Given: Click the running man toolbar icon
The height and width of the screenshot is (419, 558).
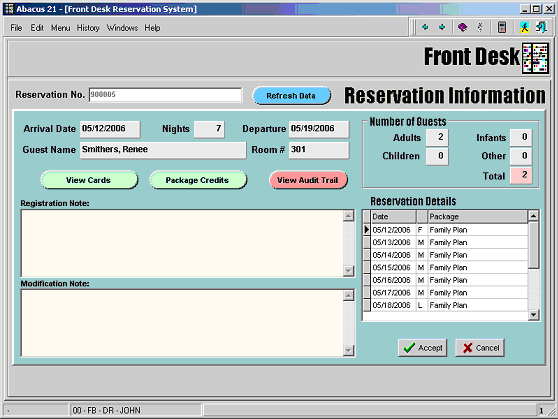Looking at the screenshot, I should [524, 27].
